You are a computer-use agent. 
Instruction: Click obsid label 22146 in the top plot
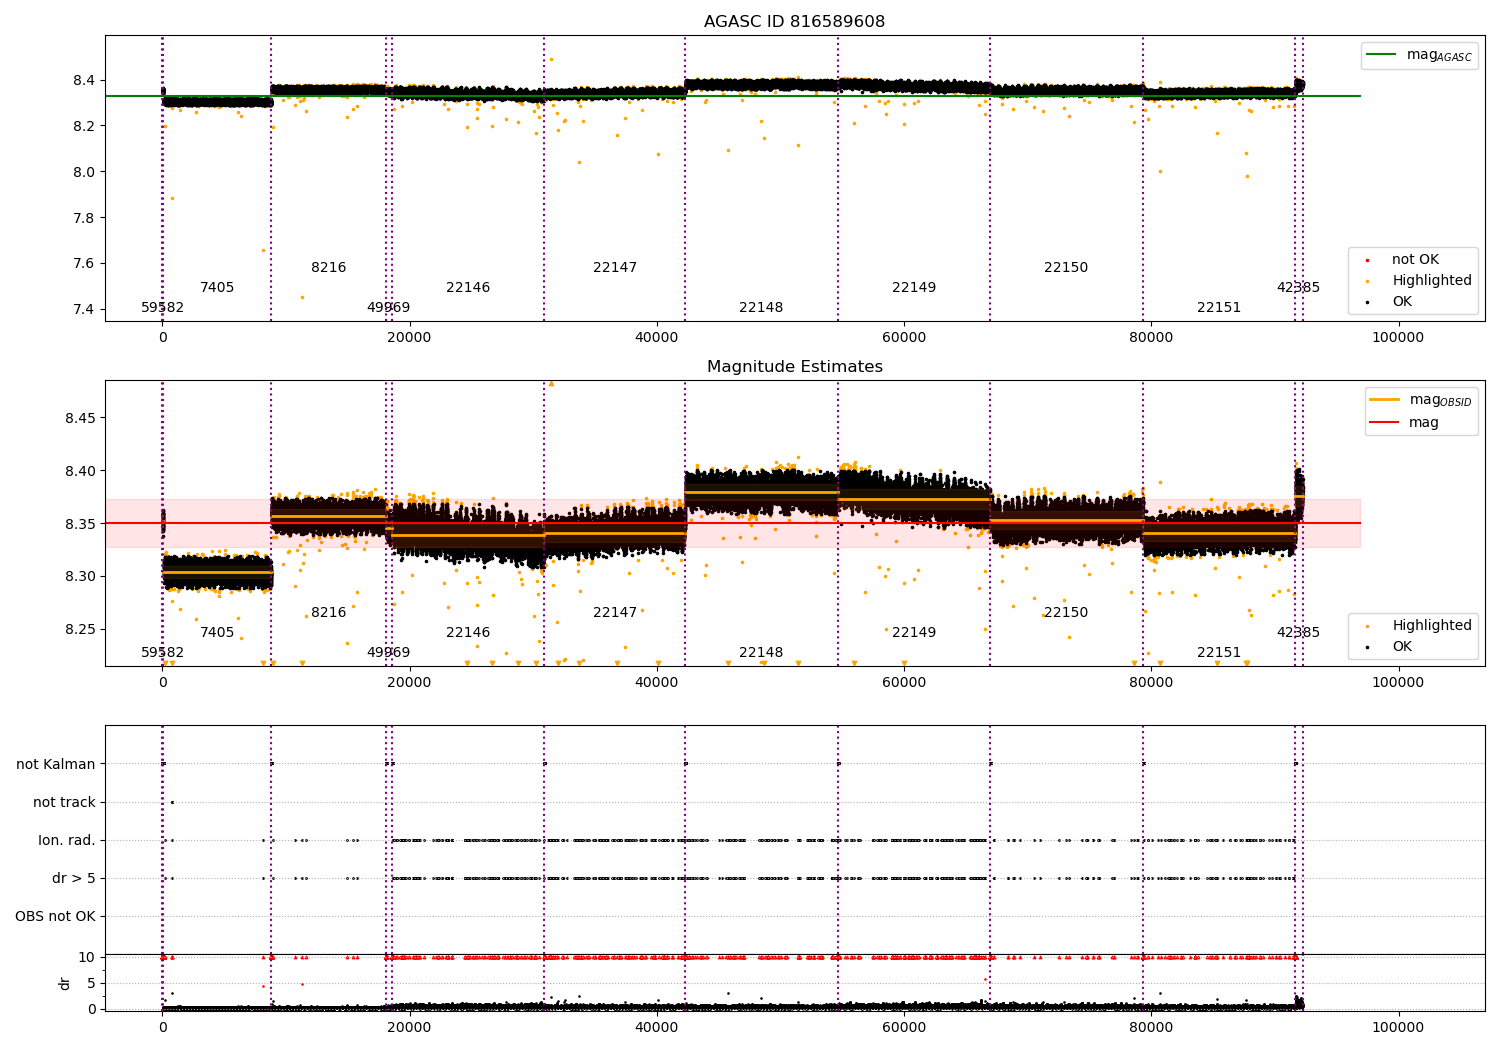(468, 288)
